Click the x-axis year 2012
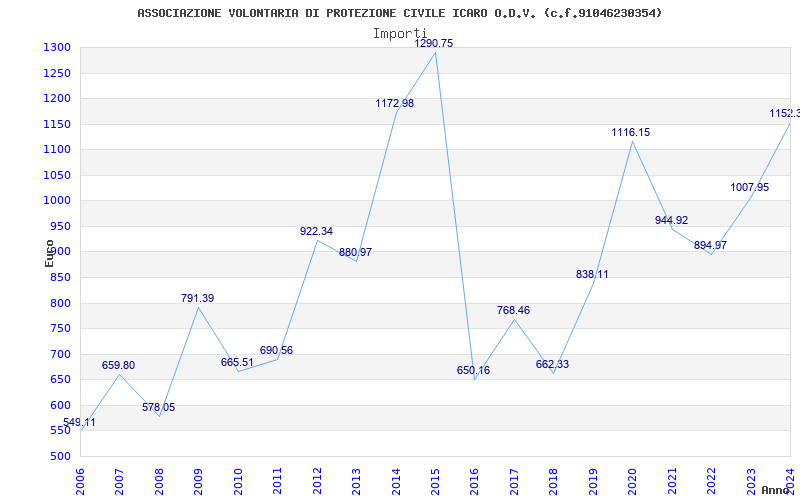This screenshot has width=800, height=500. pos(317,481)
